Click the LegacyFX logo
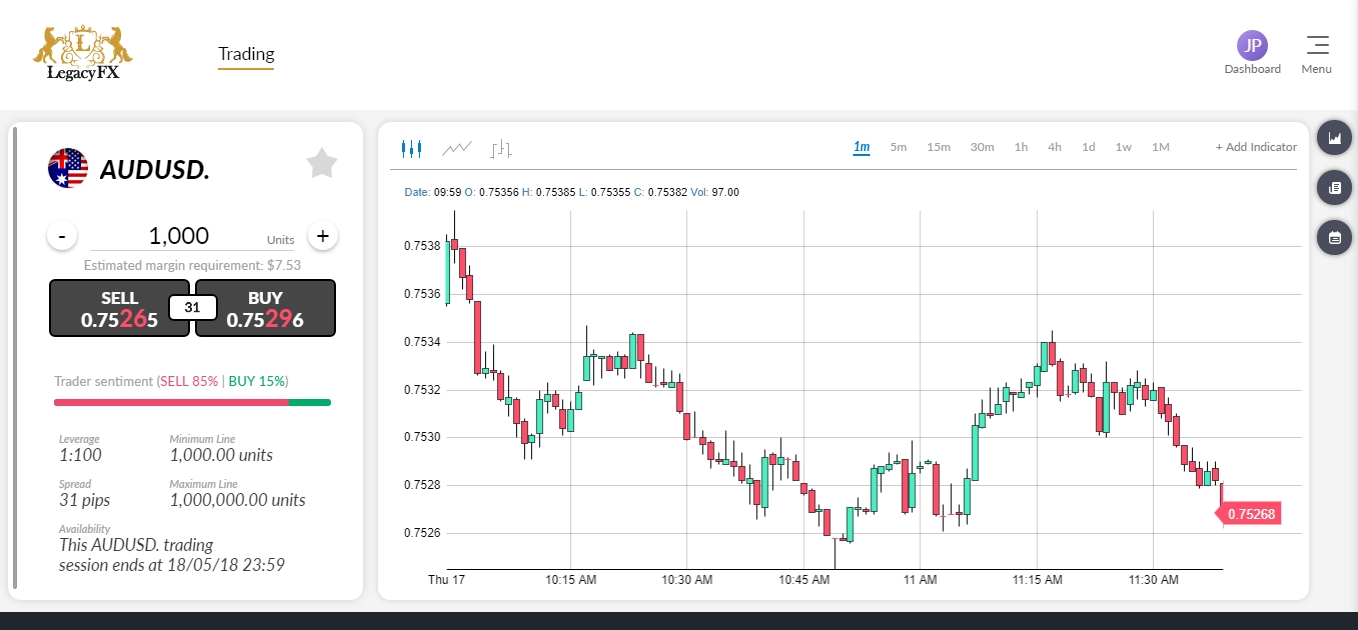 pos(83,52)
